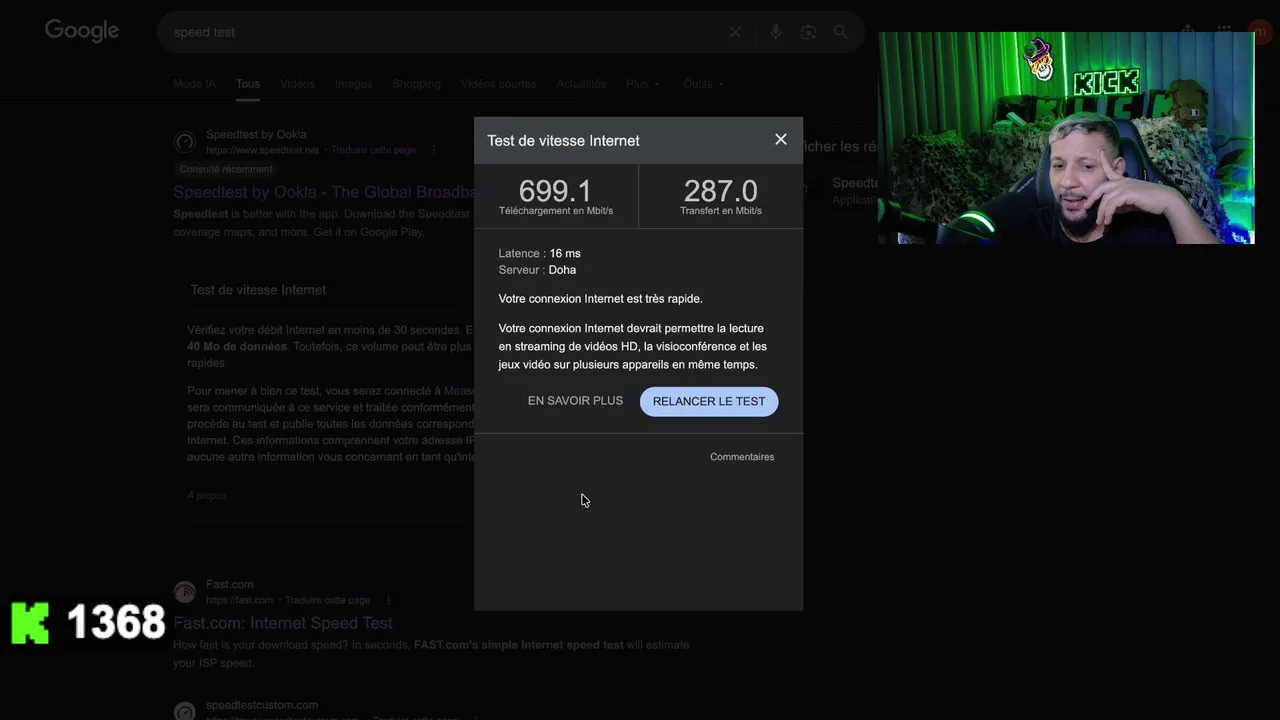Expand the Plus dropdown
Image resolution: width=1280 pixels, height=720 pixels.
[642, 84]
